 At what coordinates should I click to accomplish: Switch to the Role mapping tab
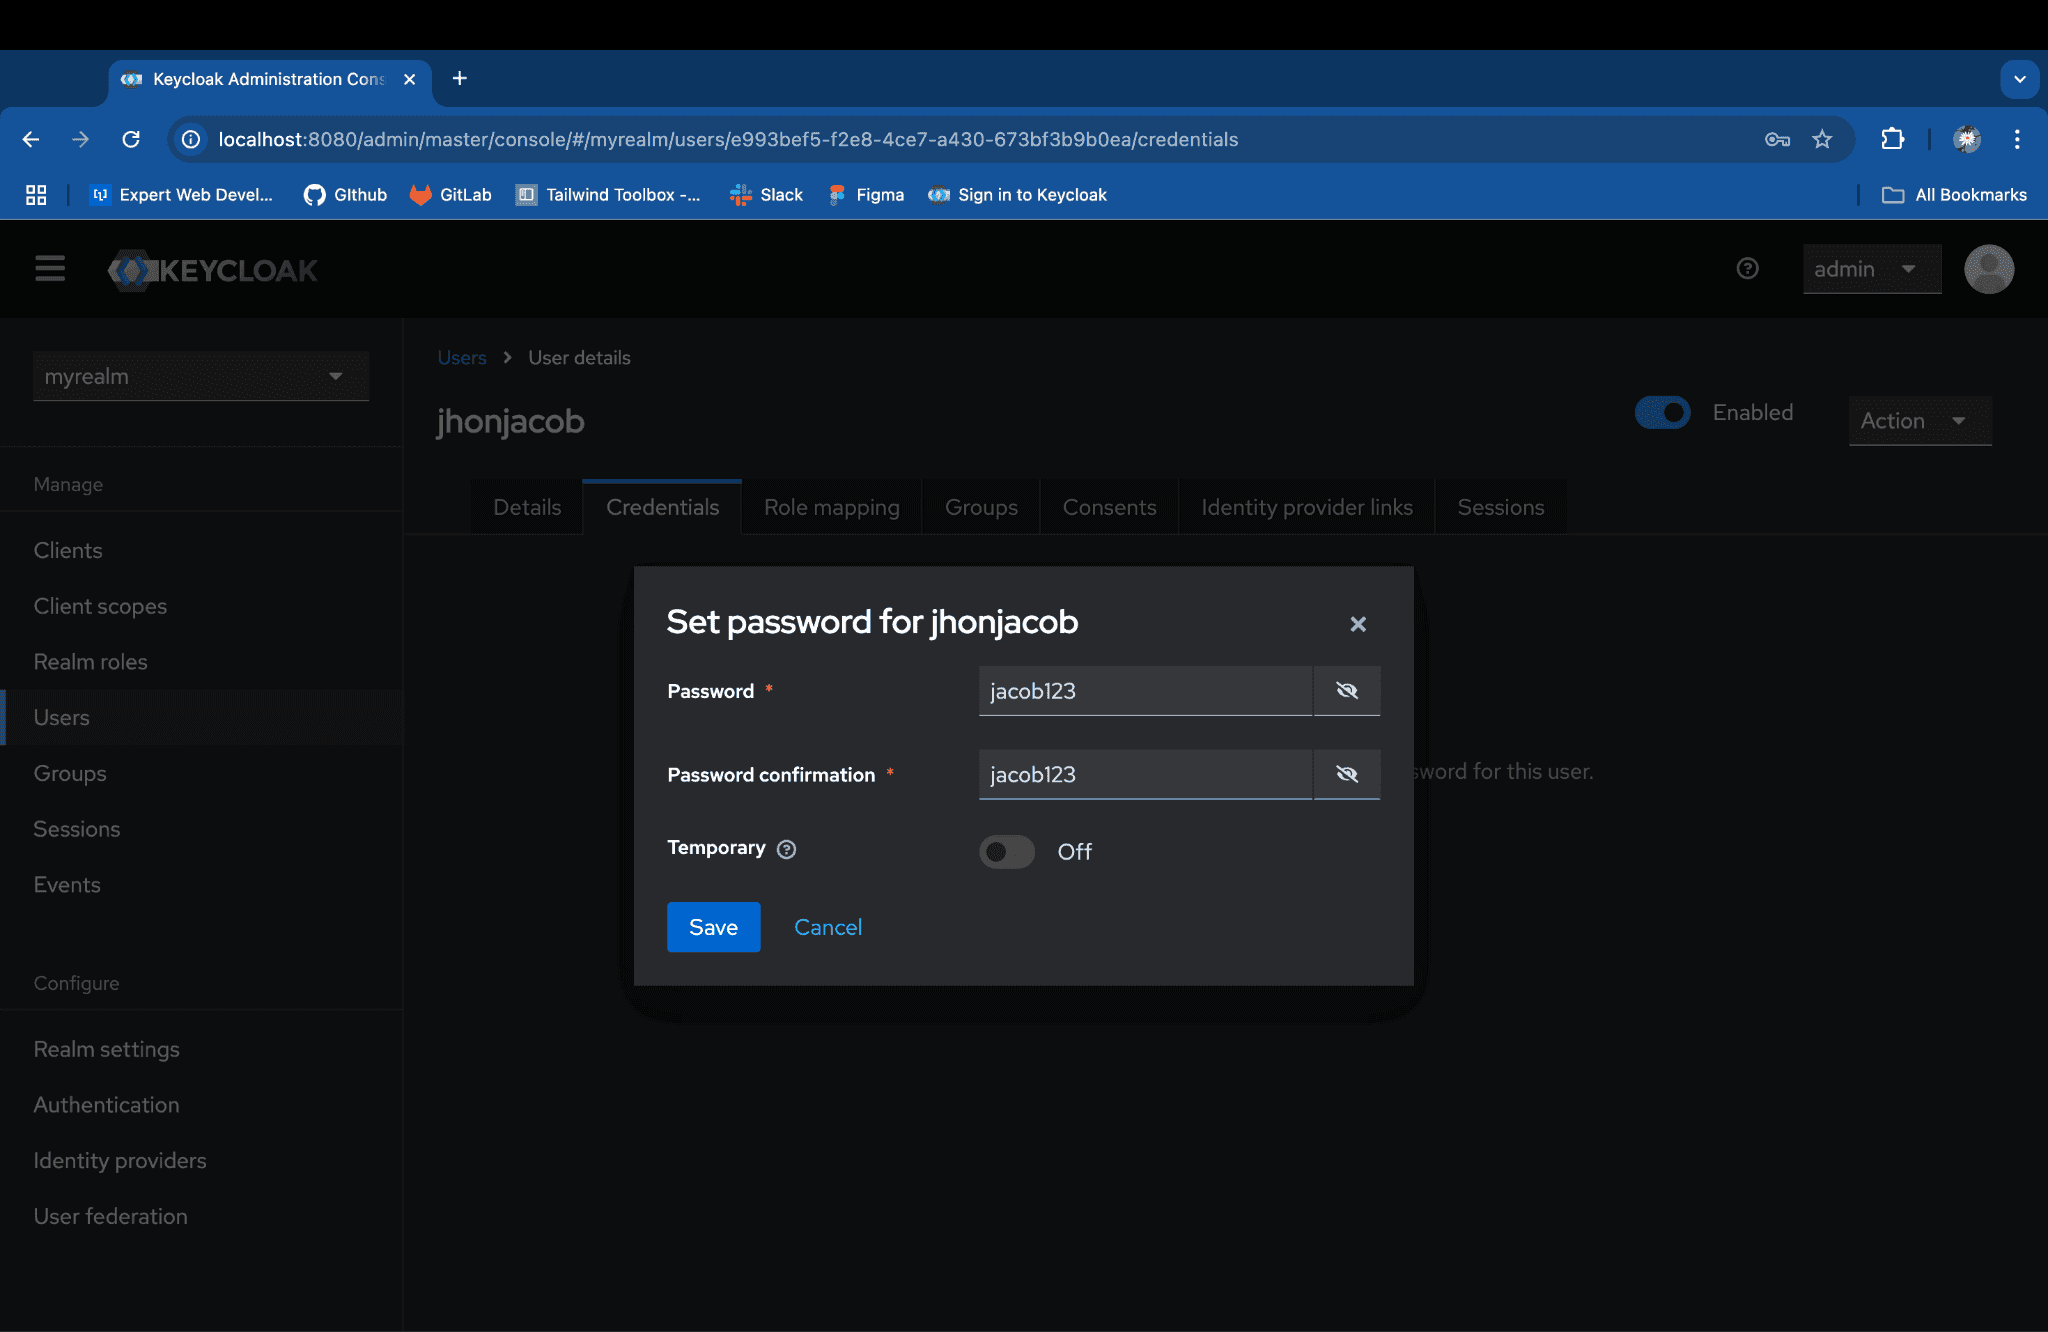[x=831, y=507]
